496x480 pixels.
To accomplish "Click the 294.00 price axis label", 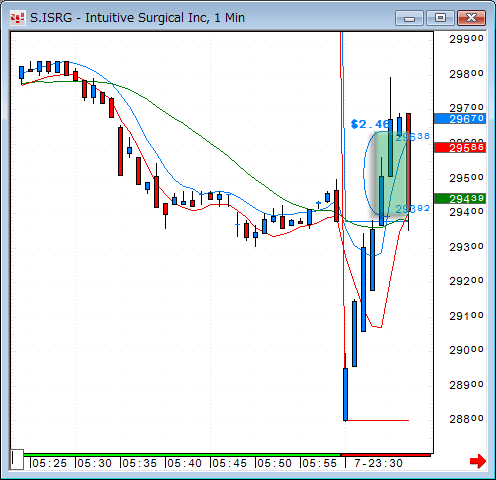I will point(466,212).
